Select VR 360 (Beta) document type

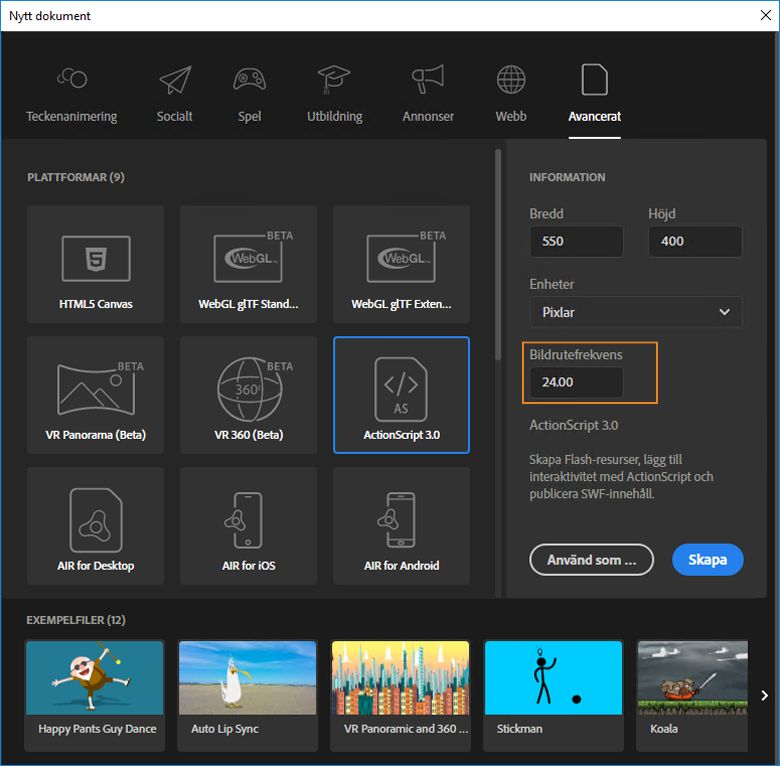point(248,394)
